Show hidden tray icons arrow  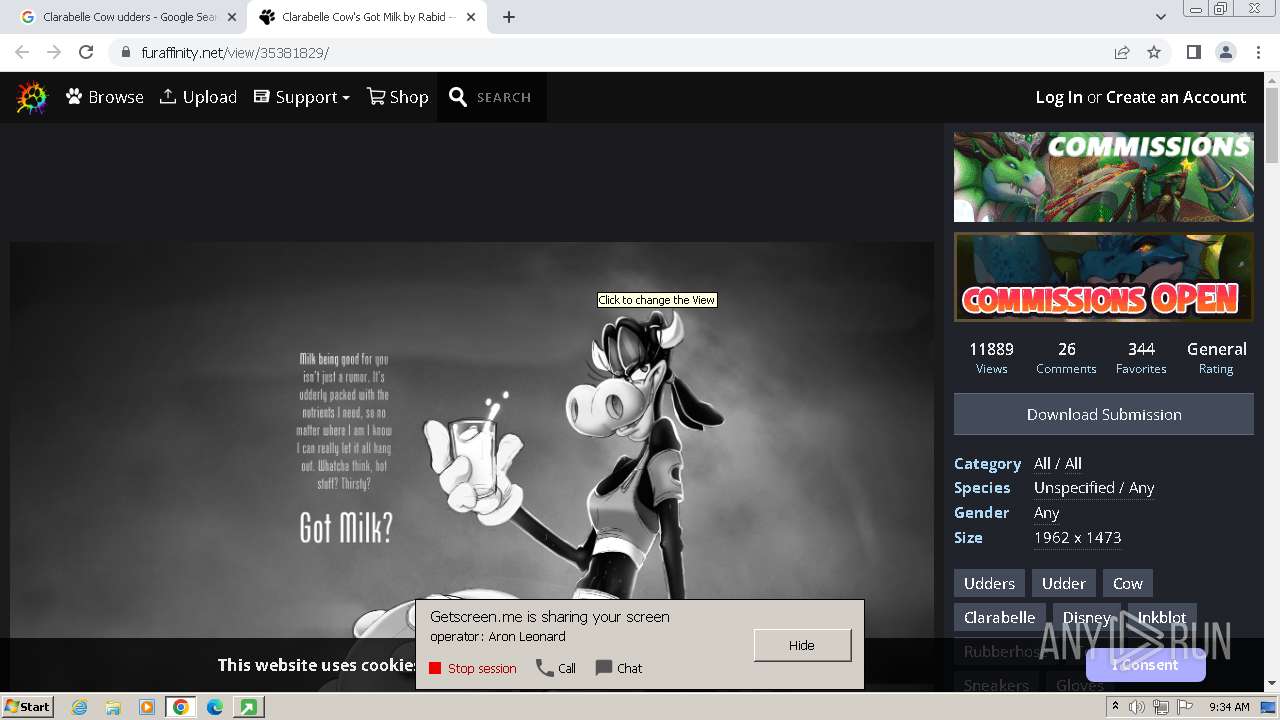pyautogui.click(x=1116, y=706)
